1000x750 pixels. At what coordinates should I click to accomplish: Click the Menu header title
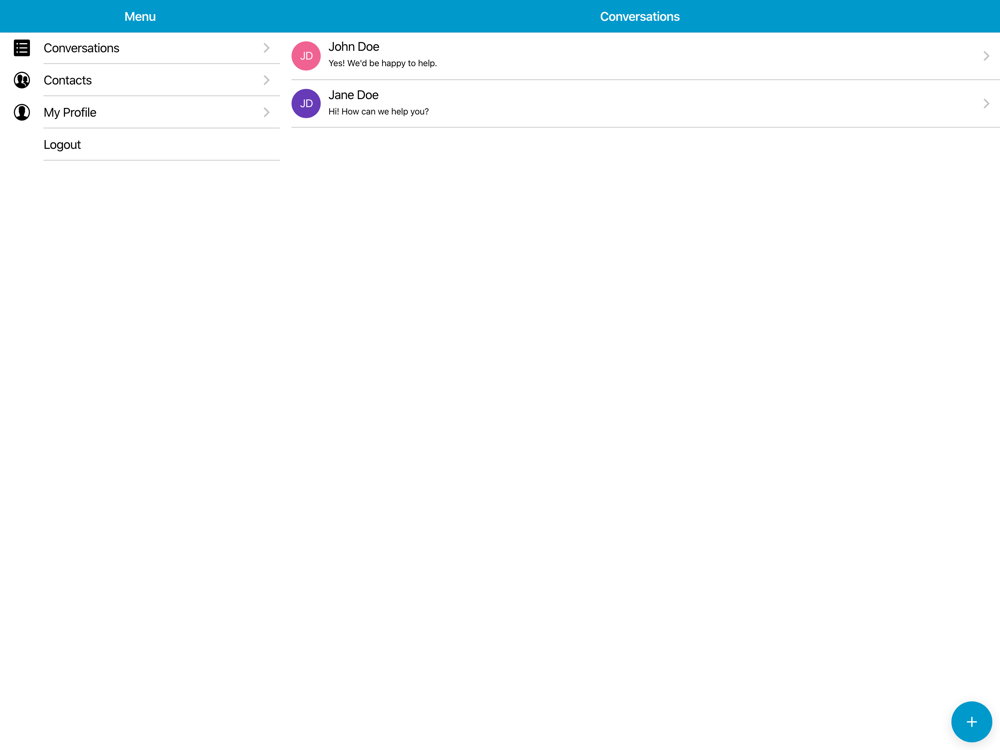coord(140,17)
